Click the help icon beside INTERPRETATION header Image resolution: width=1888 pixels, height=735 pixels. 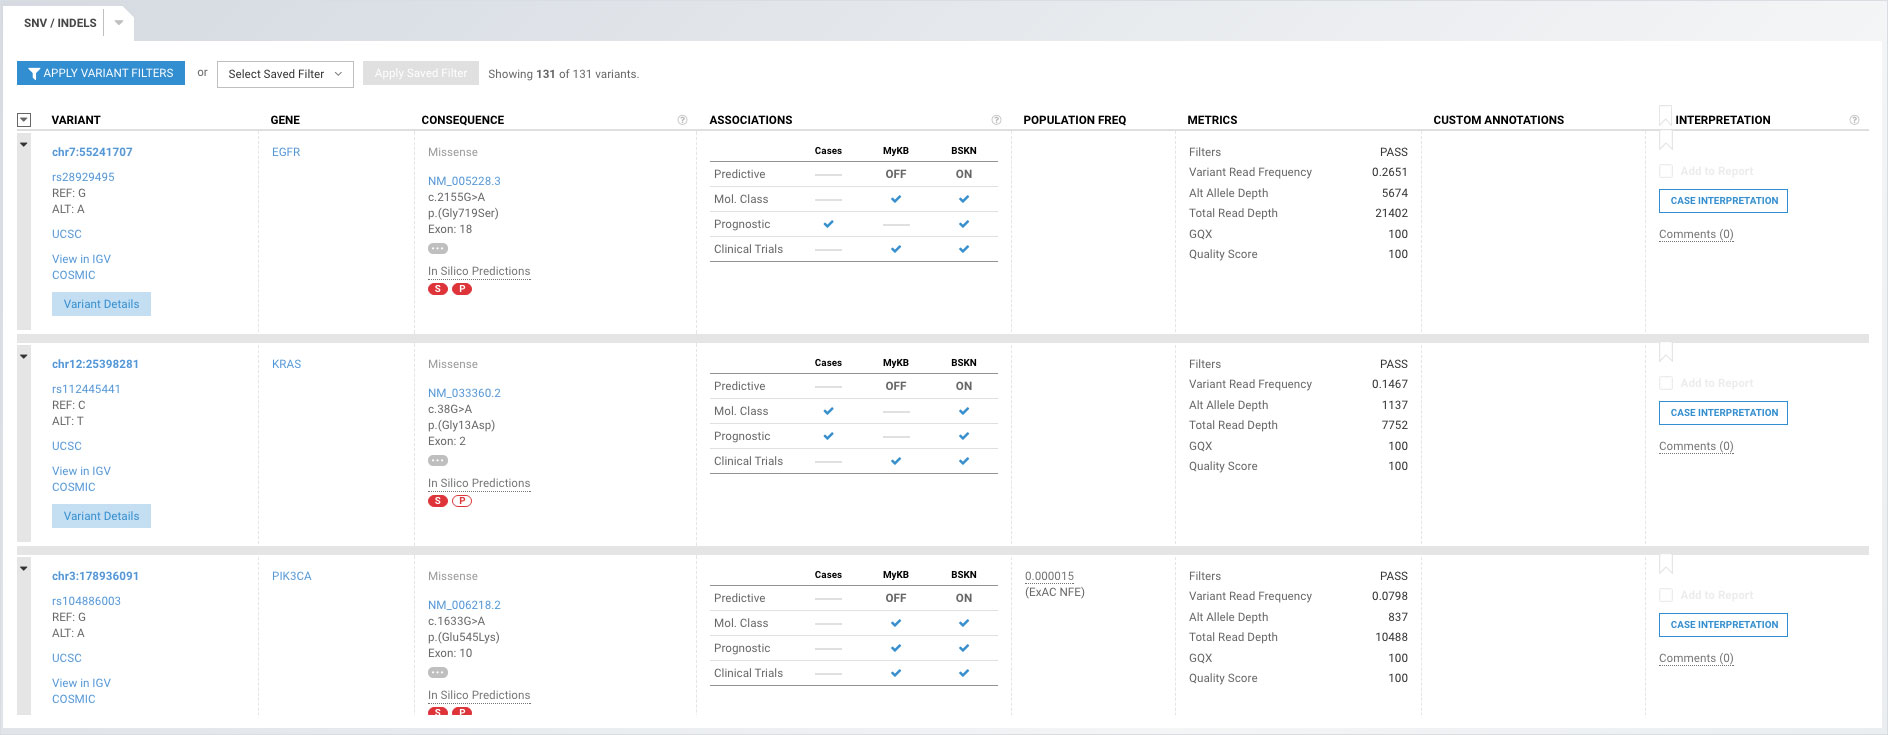[1854, 120]
